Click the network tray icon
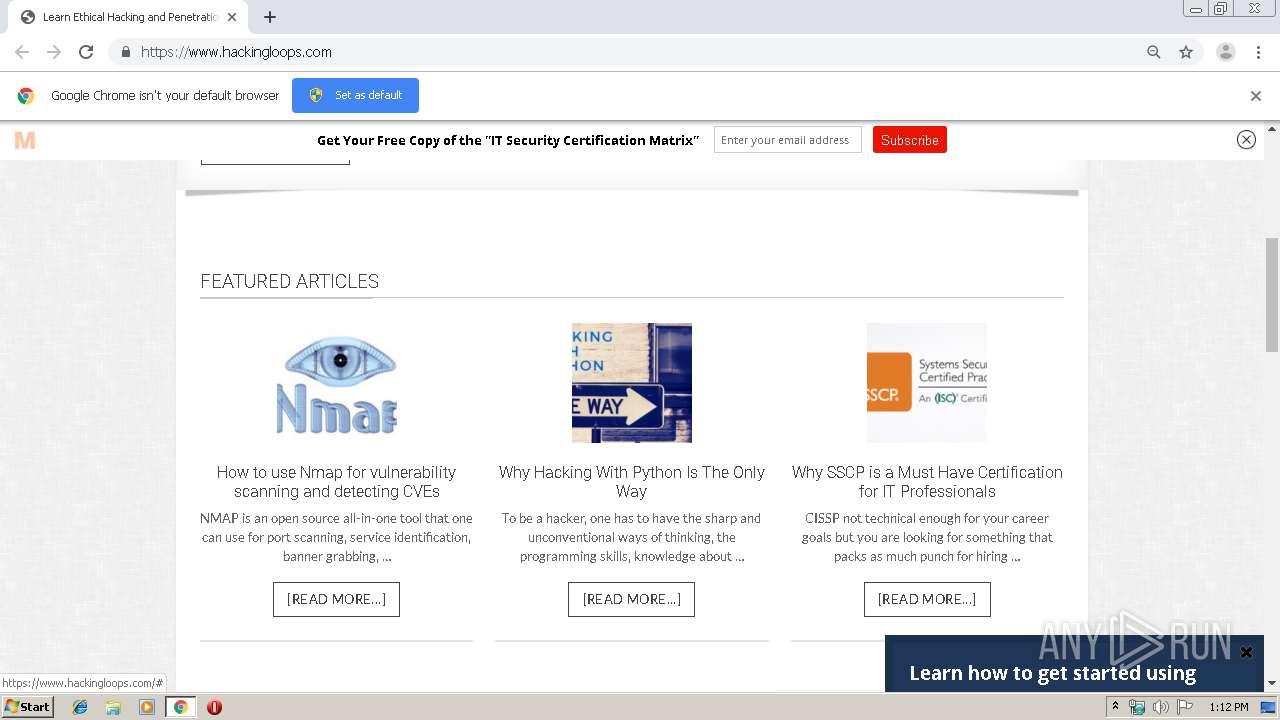This screenshot has width=1280, height=720. [1137, 707]
